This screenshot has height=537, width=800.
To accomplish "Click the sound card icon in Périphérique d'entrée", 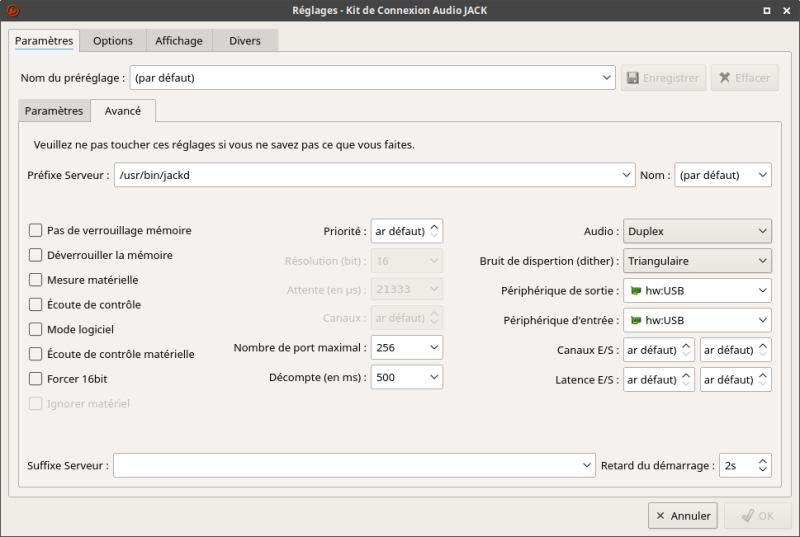I will [636, 321].
